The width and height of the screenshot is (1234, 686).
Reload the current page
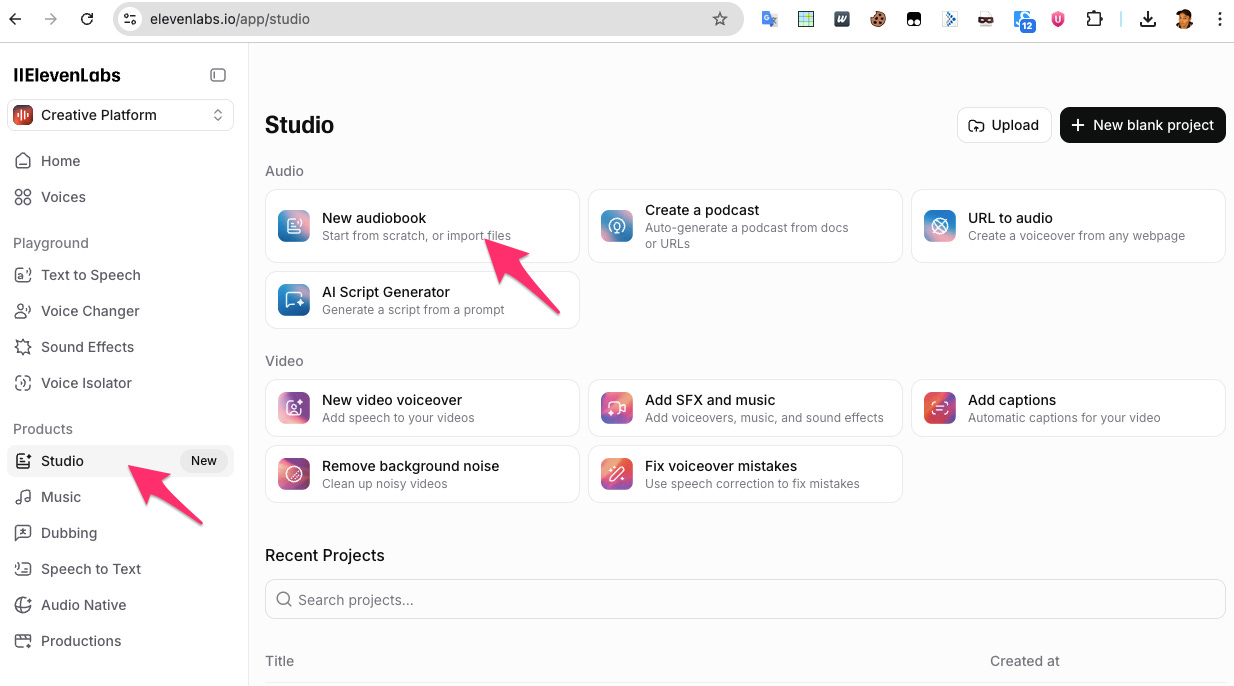(x=87, y=19)
